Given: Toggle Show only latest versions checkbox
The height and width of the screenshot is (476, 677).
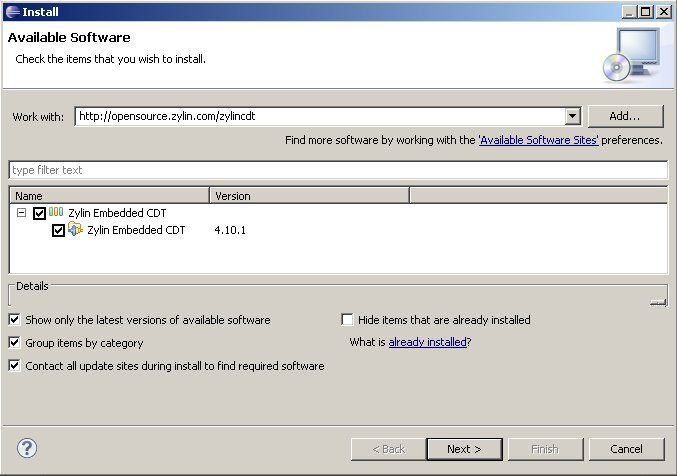Looking at the screenshot, I should click(15, 320).
